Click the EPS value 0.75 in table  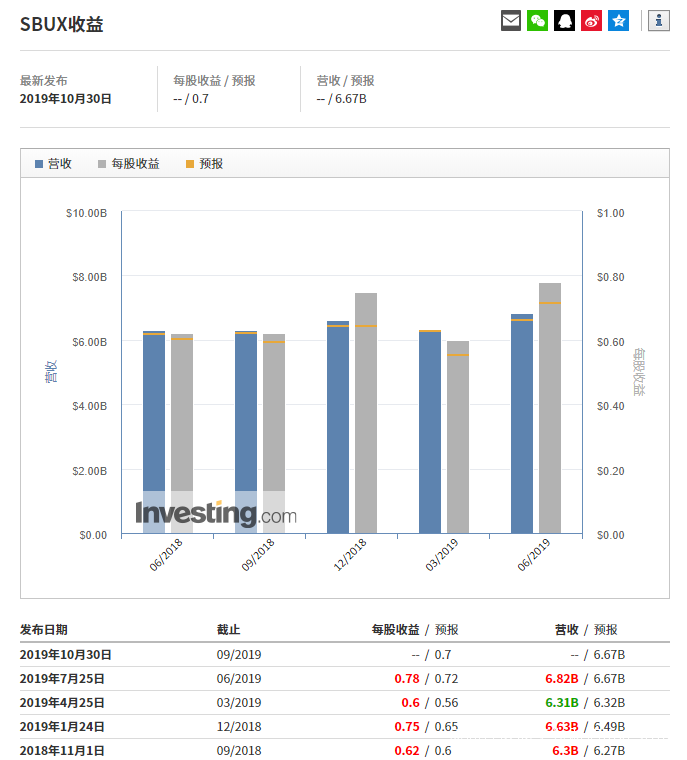click(x=407, y=727)
